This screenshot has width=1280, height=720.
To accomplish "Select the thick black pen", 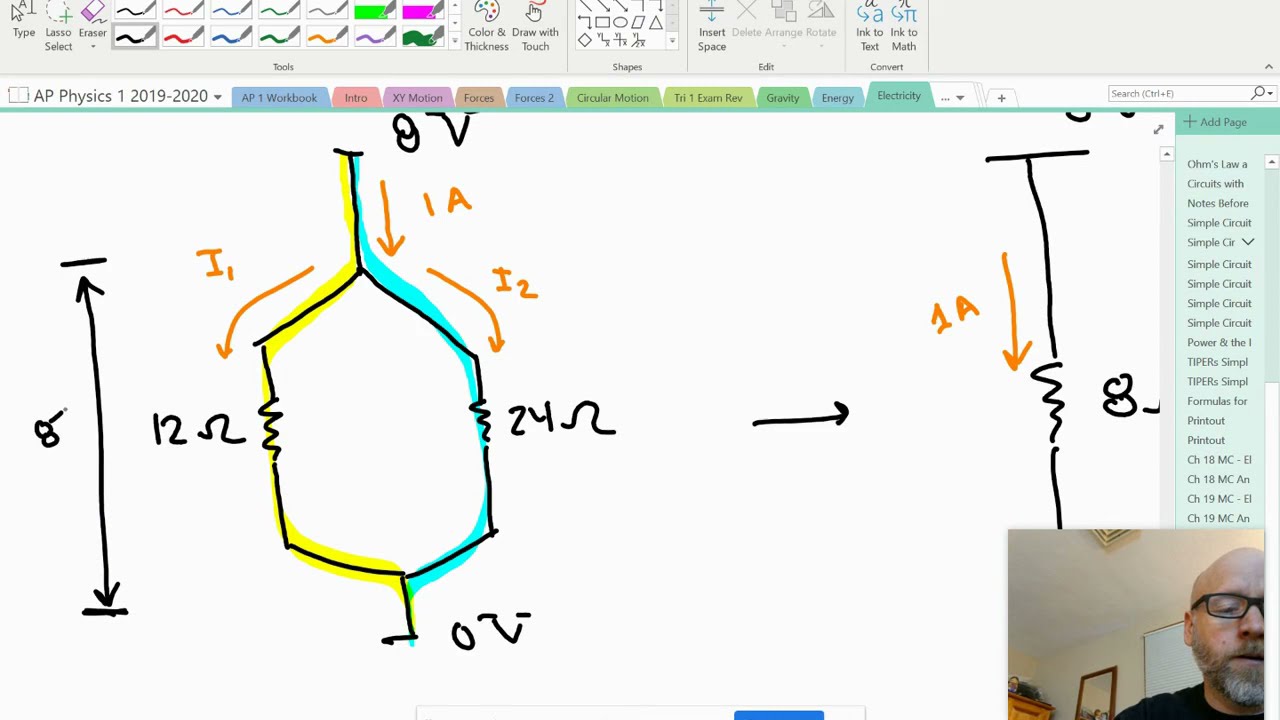I will [134, 38].
